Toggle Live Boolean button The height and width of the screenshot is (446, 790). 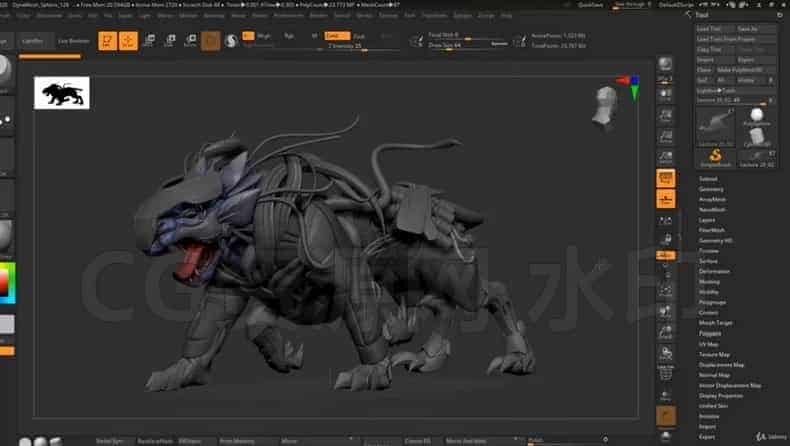point(74,41)
